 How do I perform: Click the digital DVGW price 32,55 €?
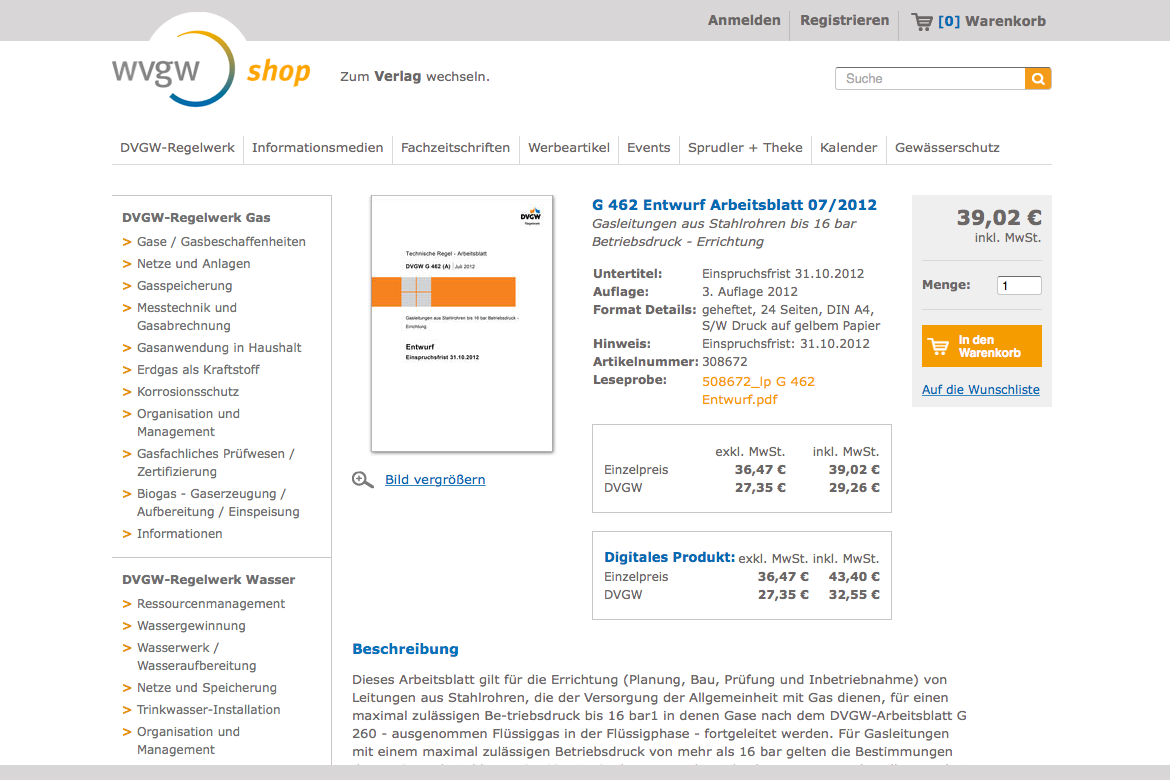(854, 595)
